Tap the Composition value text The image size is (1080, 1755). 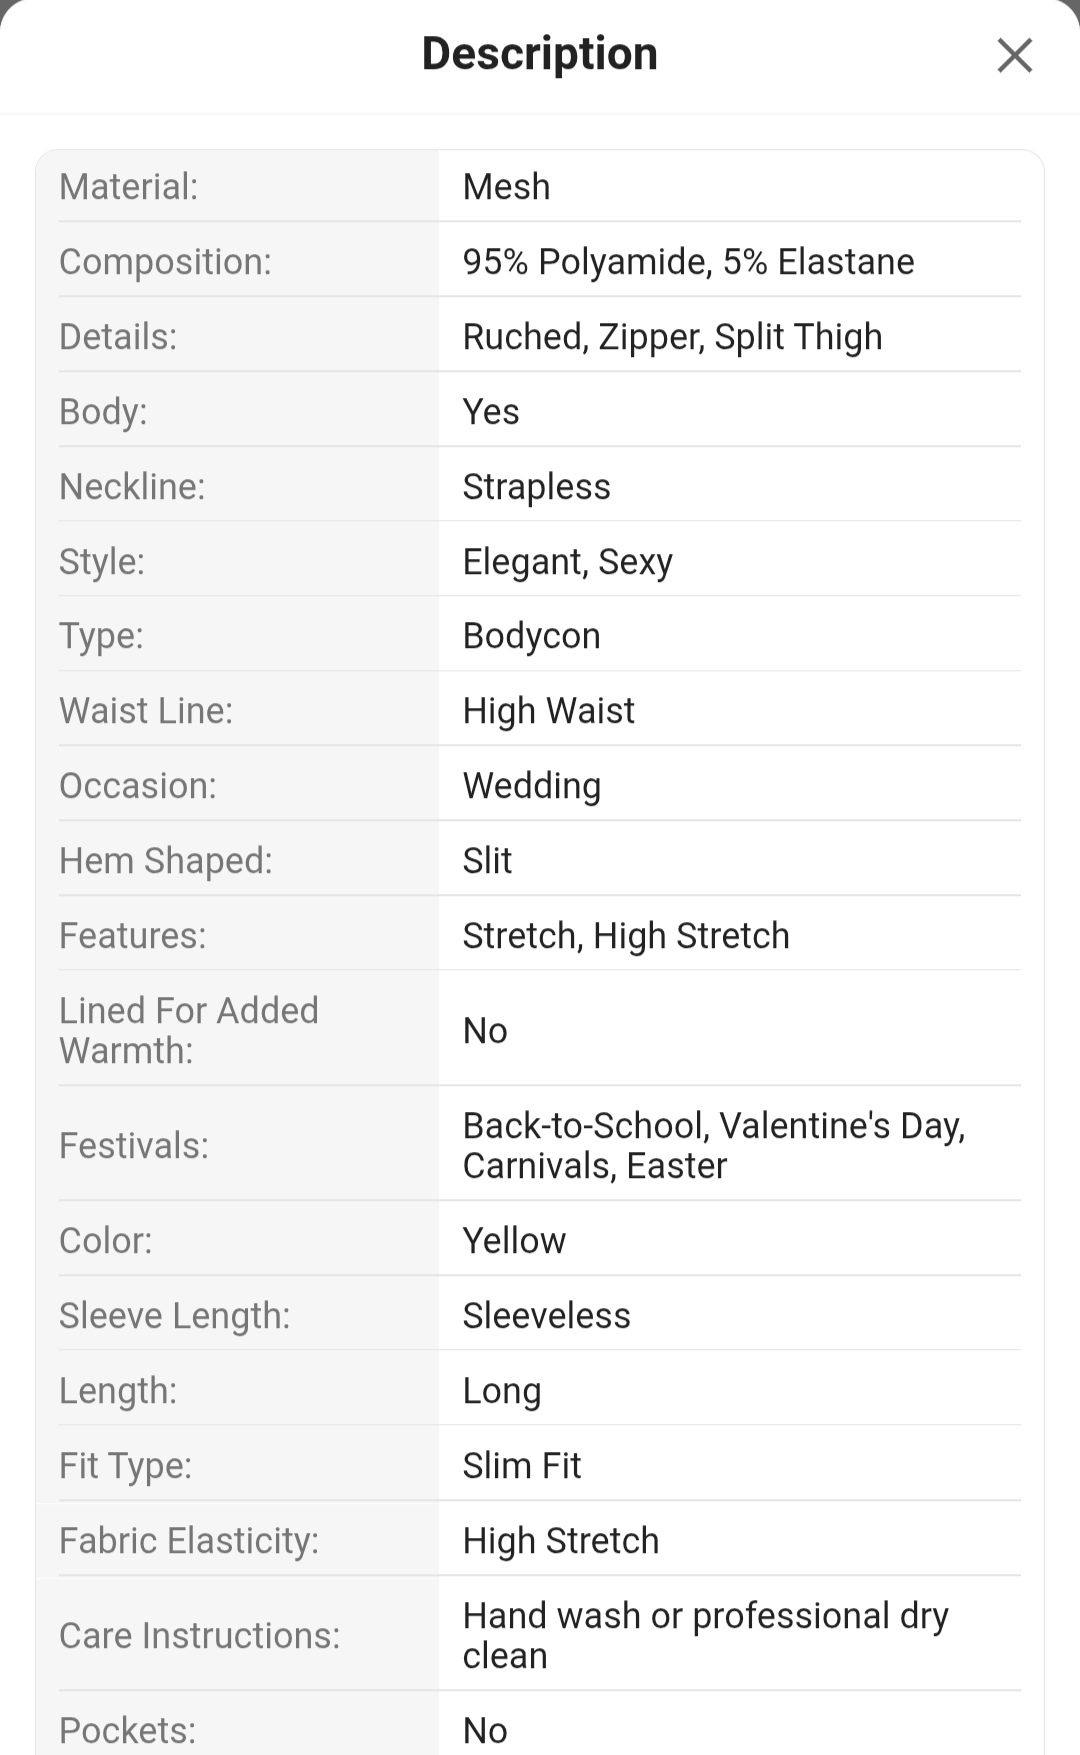coord(688,262)
